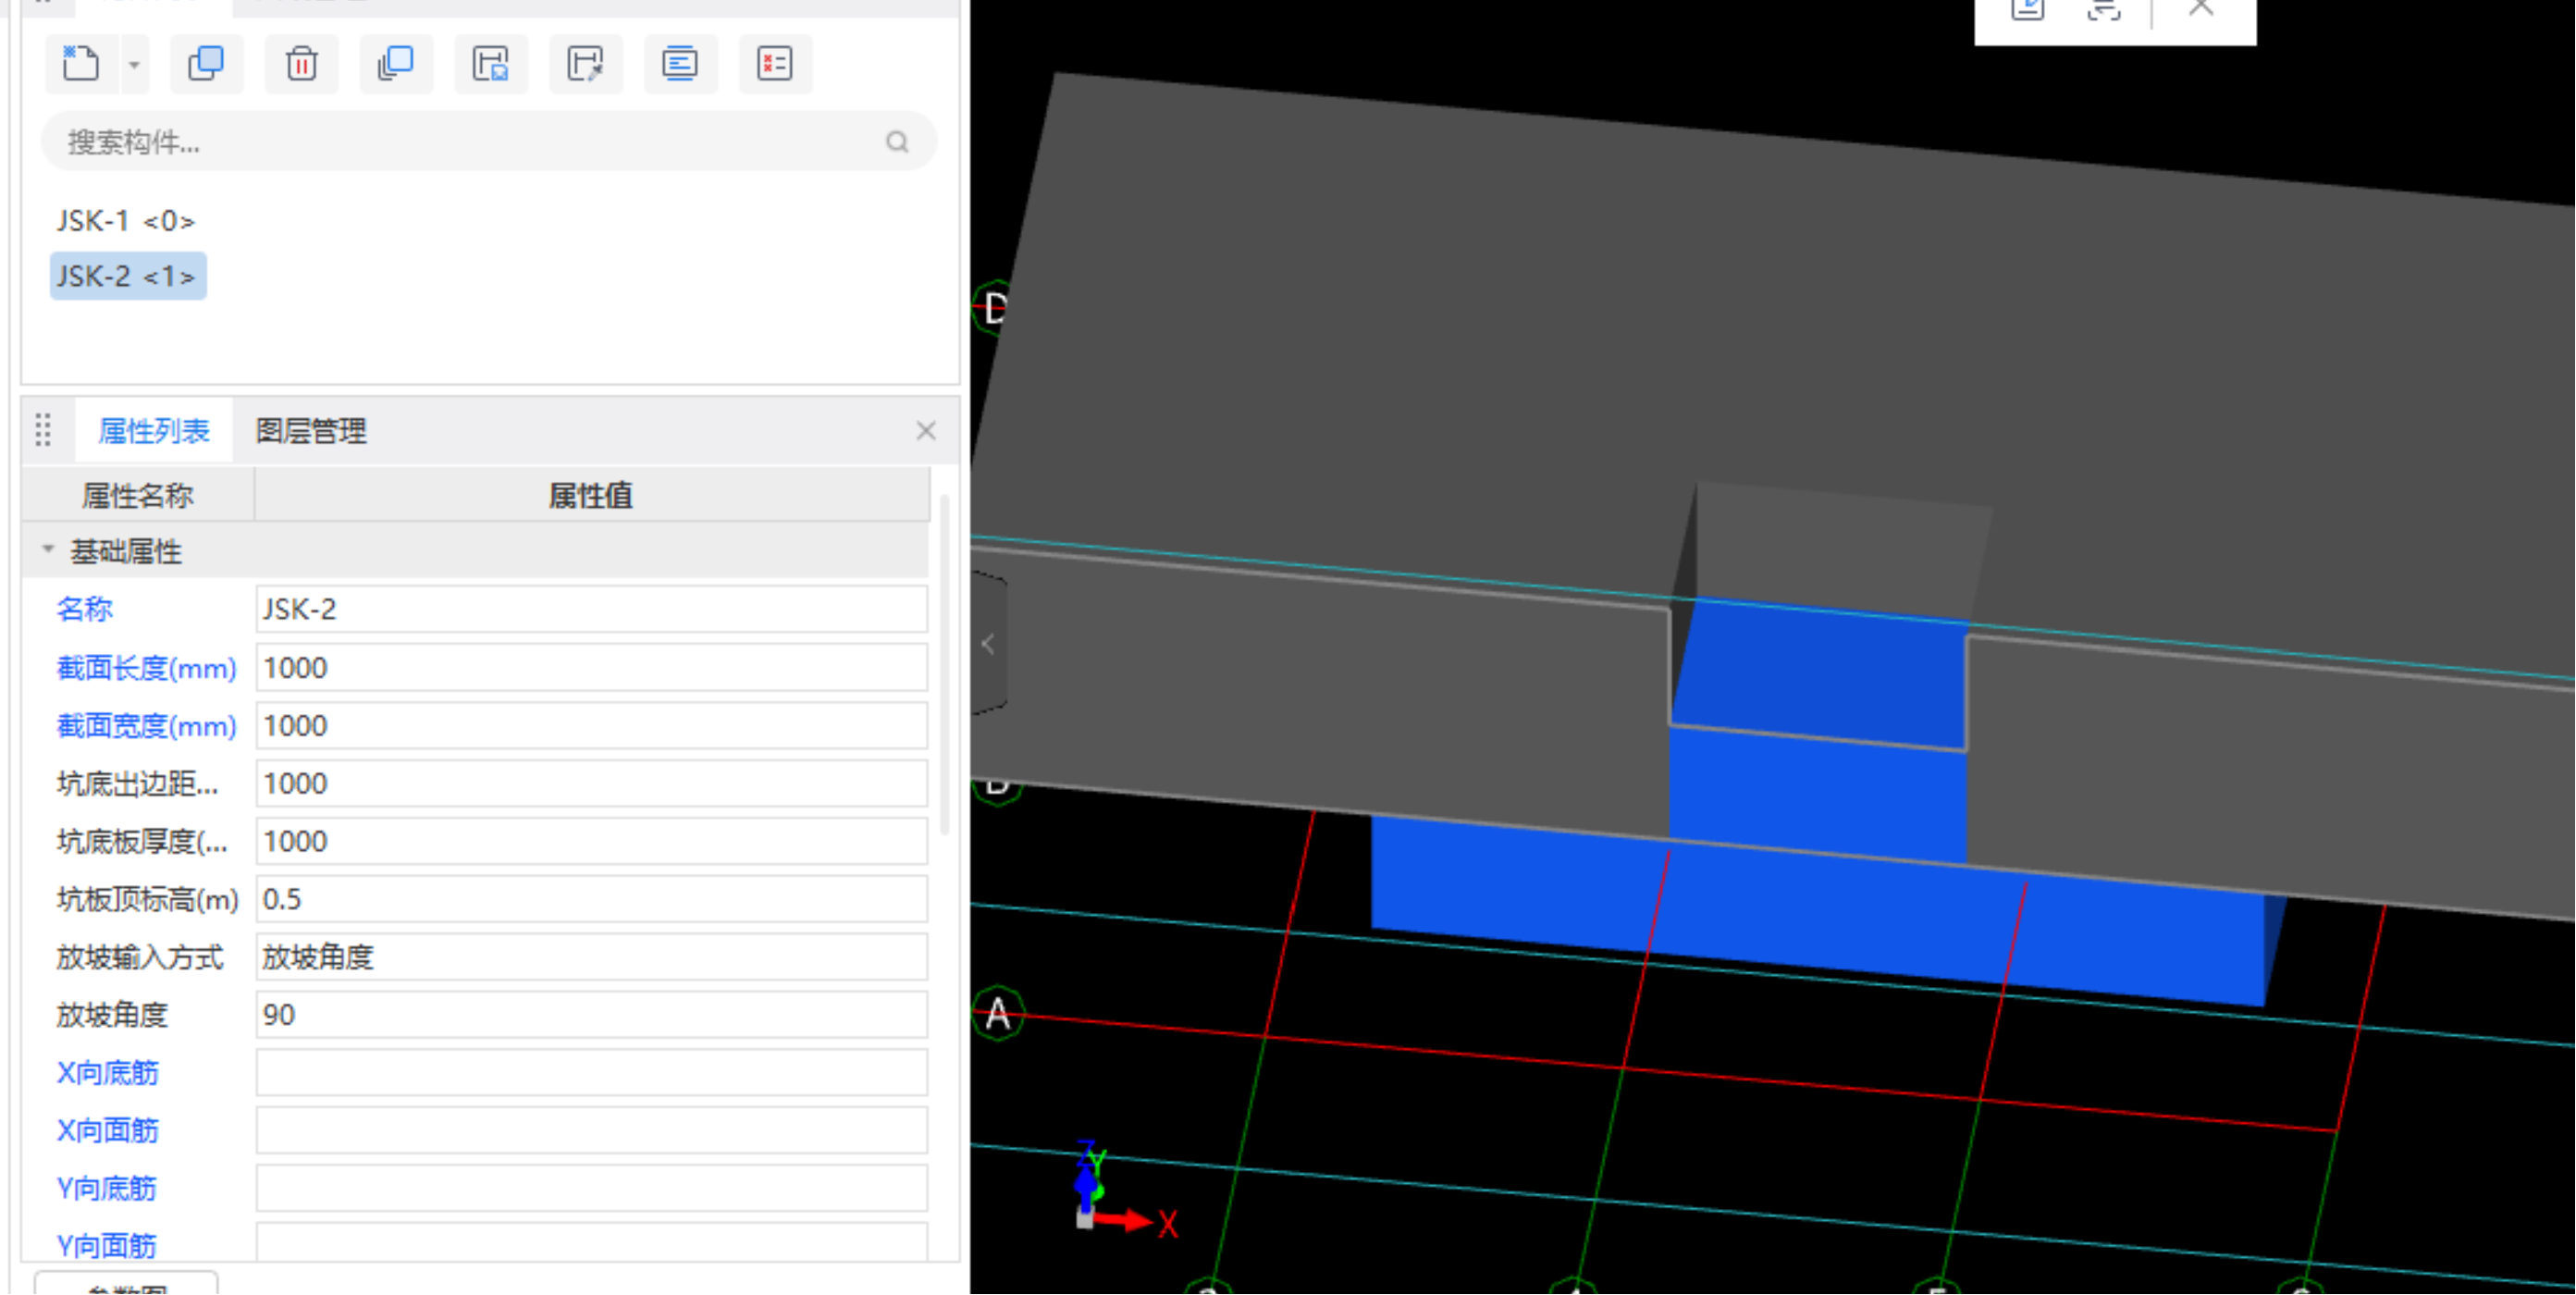Image resolution: width=2576 pixels, height=1295 pixels.
Task: Close the properties panel
Action: (926, 431)
